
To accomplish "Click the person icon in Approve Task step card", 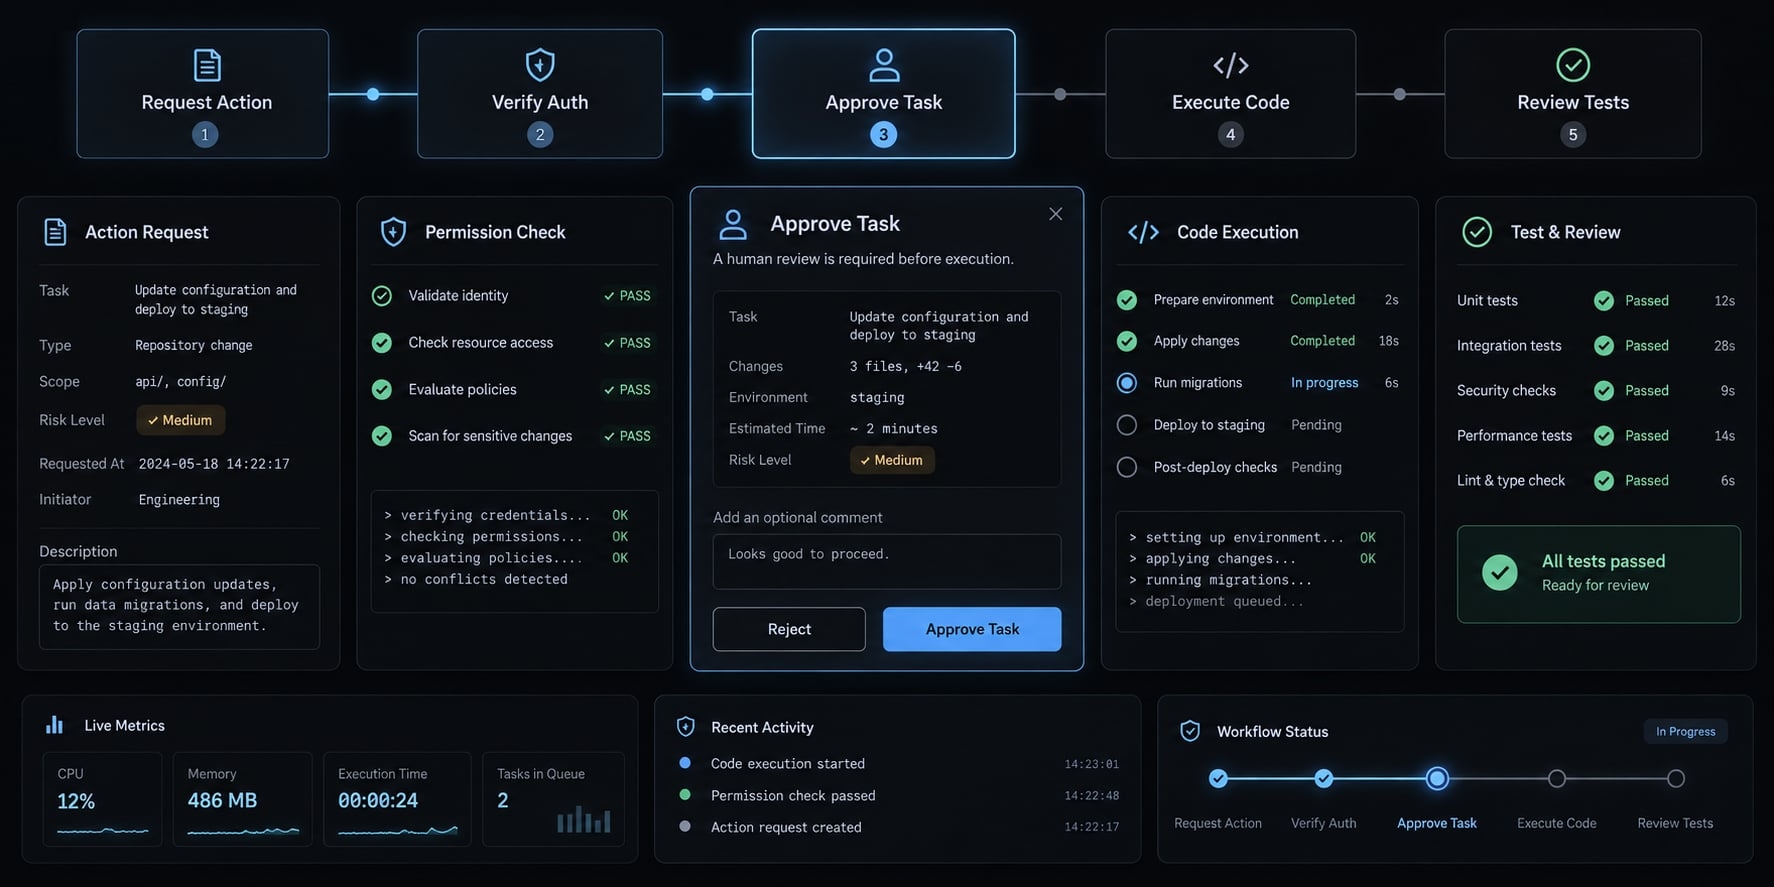I will pos(884,65).
